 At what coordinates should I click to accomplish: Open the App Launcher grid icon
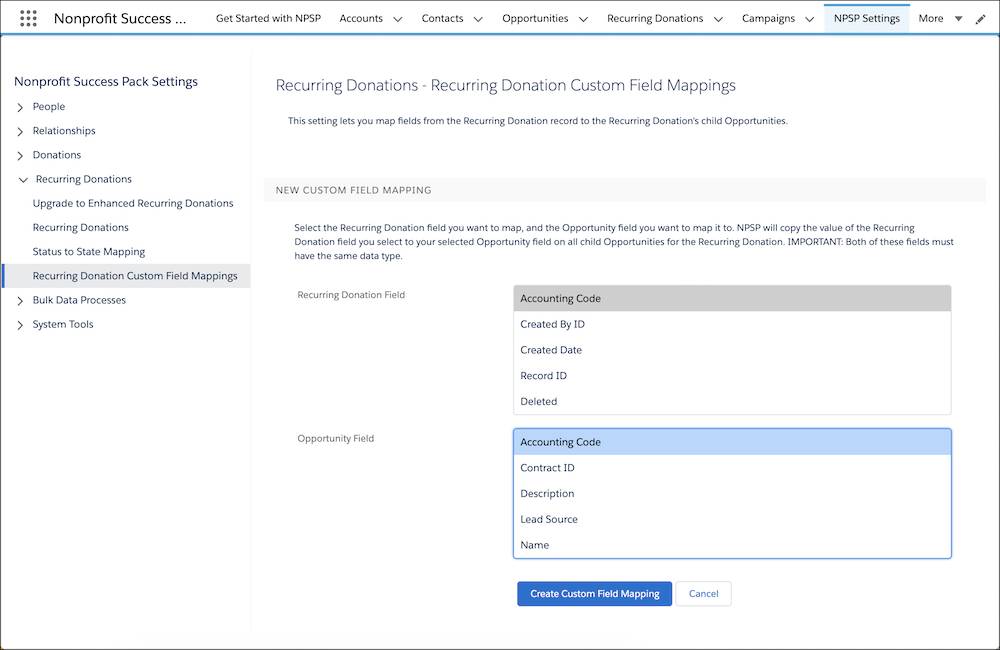[x=28, y=17]
